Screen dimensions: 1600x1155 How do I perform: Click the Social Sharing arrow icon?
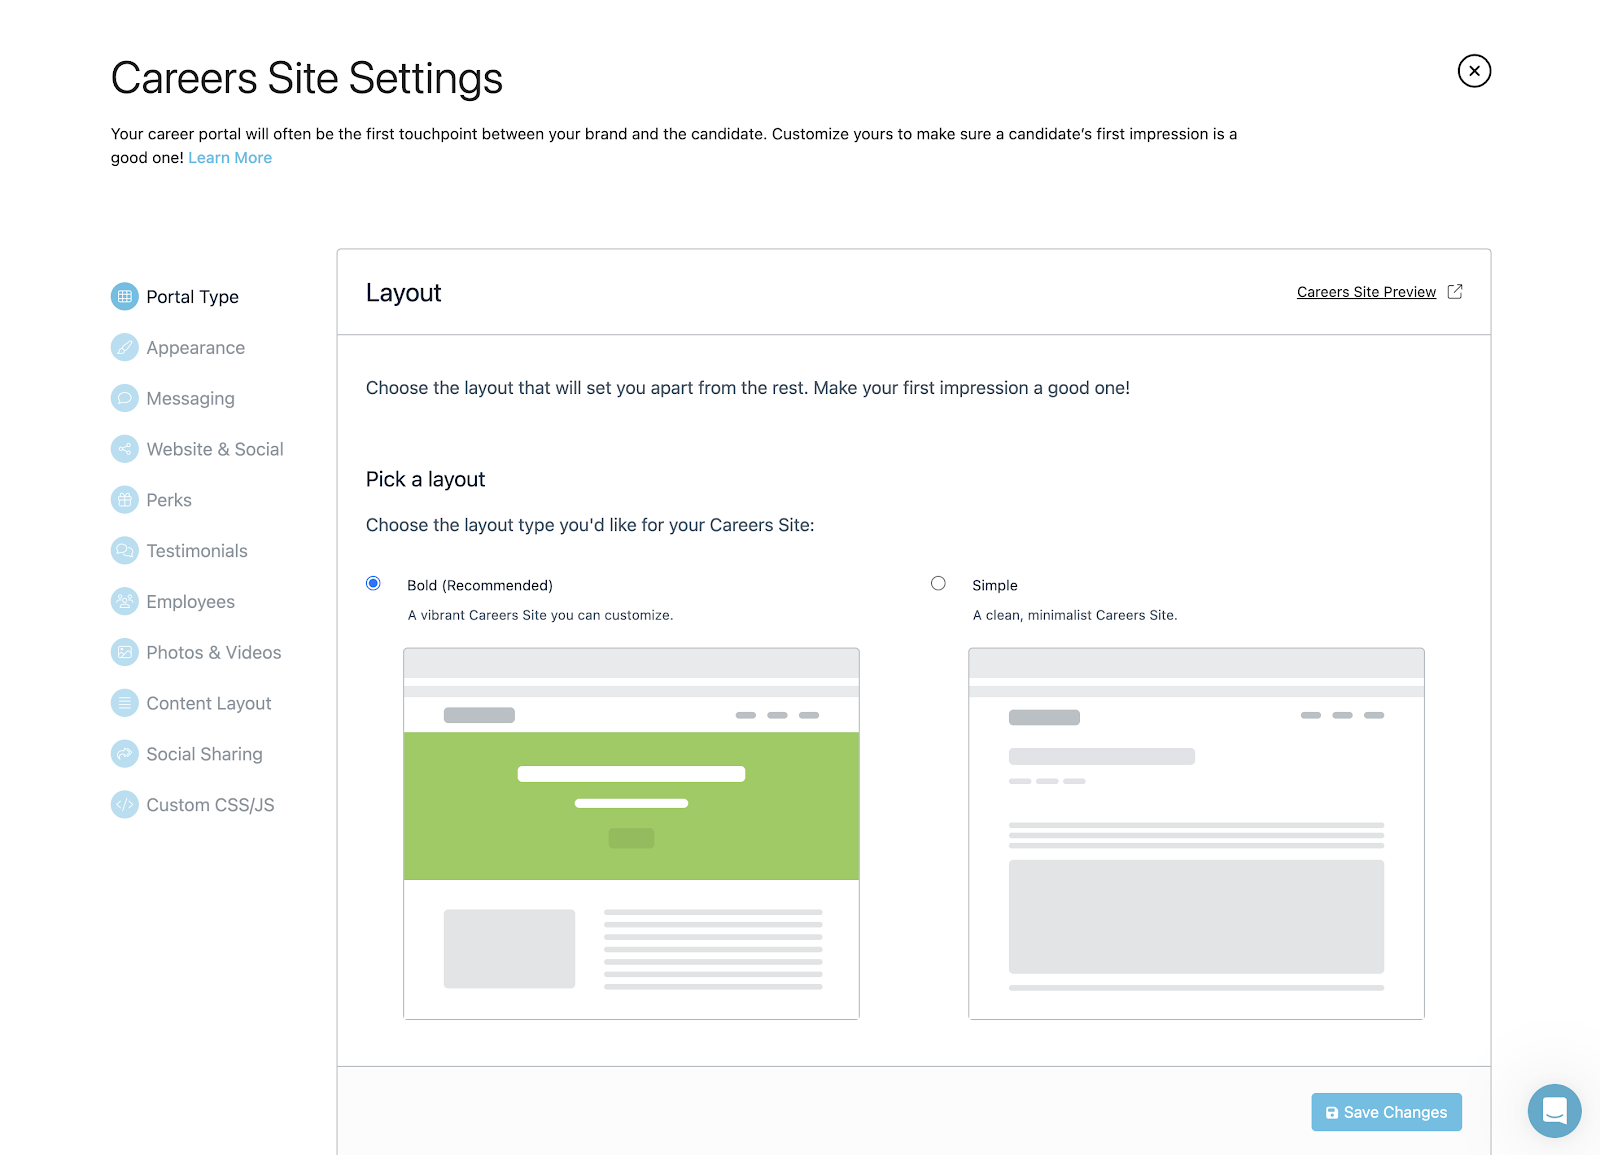pyautogui.click(x=124, y=754)
